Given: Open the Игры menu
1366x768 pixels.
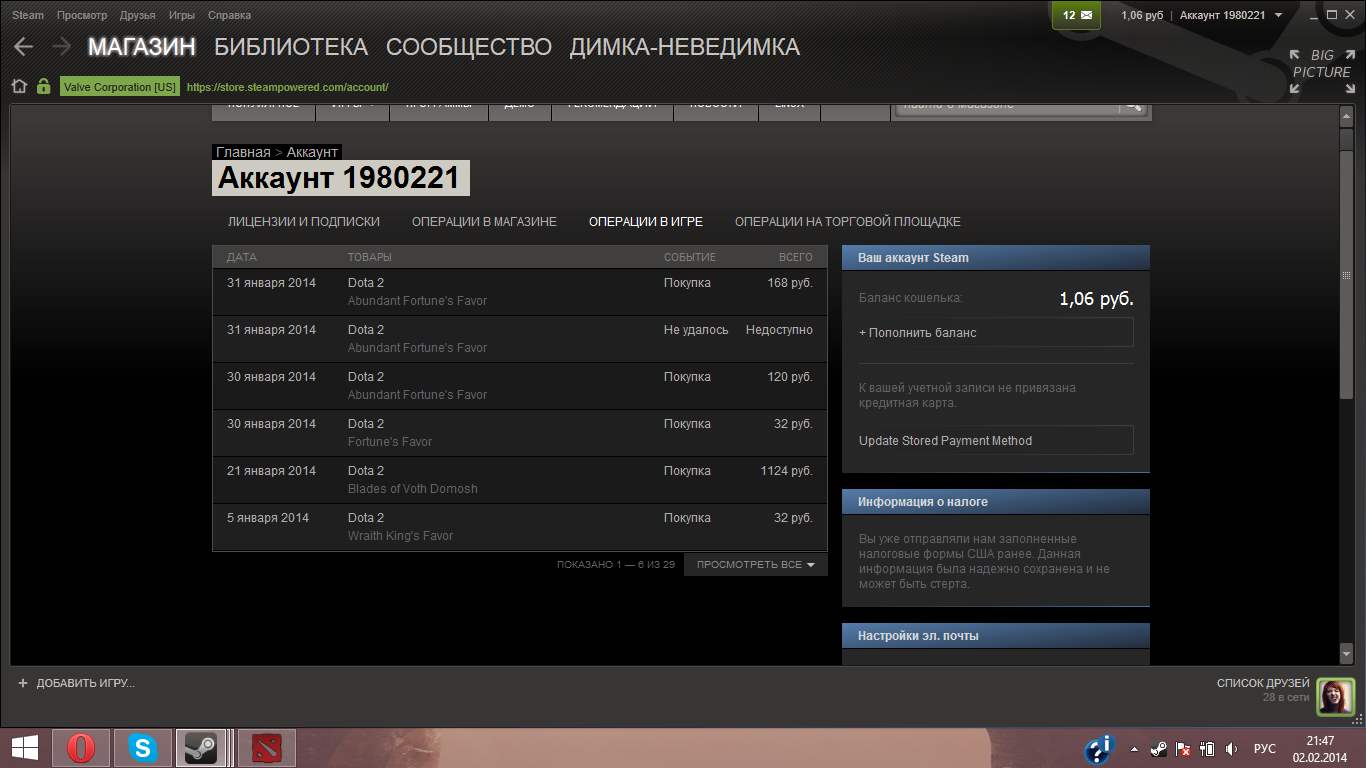Looking at the screenshot, I should [x=182, y=15].
